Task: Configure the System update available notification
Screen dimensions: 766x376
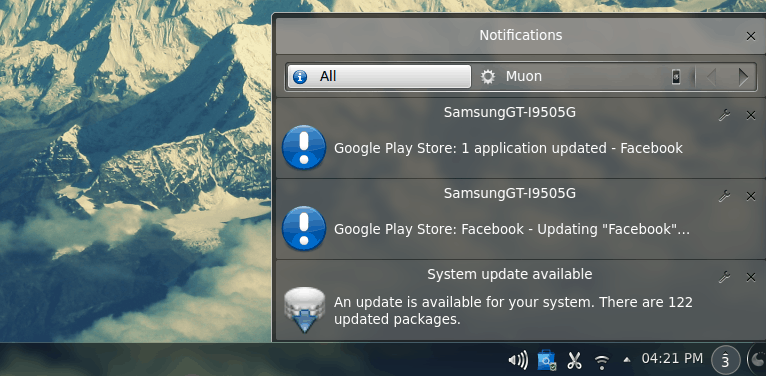Action: [724, 277]
